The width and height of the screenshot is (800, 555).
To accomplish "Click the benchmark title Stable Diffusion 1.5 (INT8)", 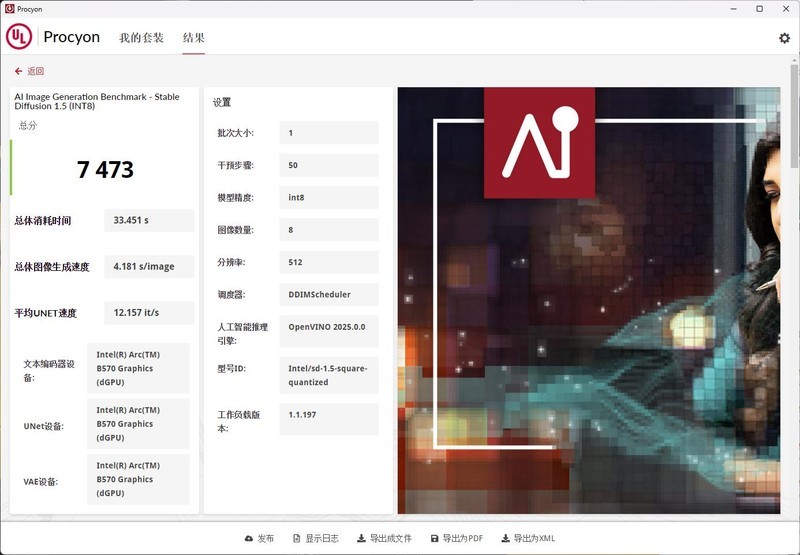I will pyautogui.click(x=97, y=101).
